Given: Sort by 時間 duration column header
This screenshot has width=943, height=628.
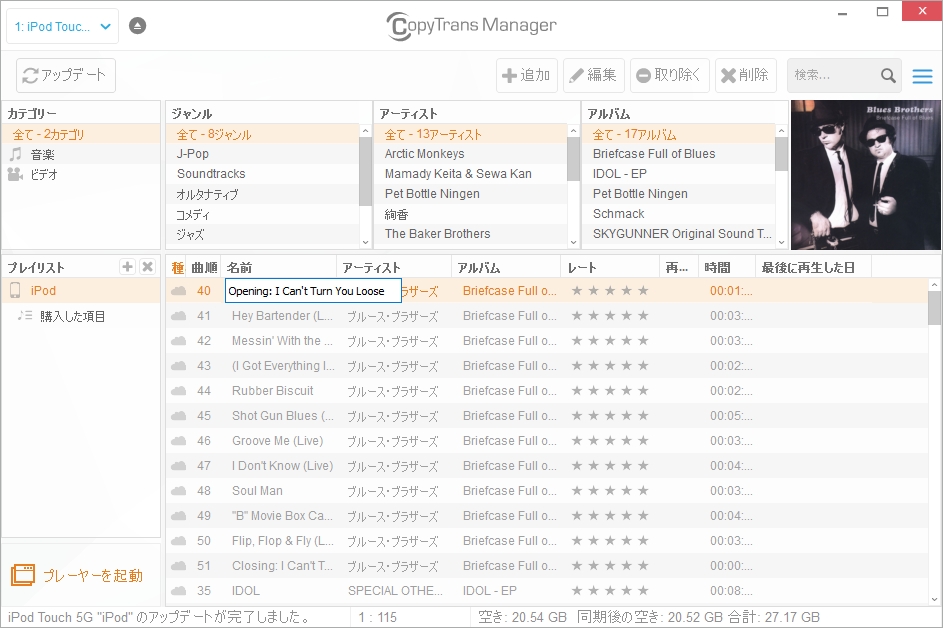Looking at the screenshot, I should pyautogui.click(x=726, y=268).
